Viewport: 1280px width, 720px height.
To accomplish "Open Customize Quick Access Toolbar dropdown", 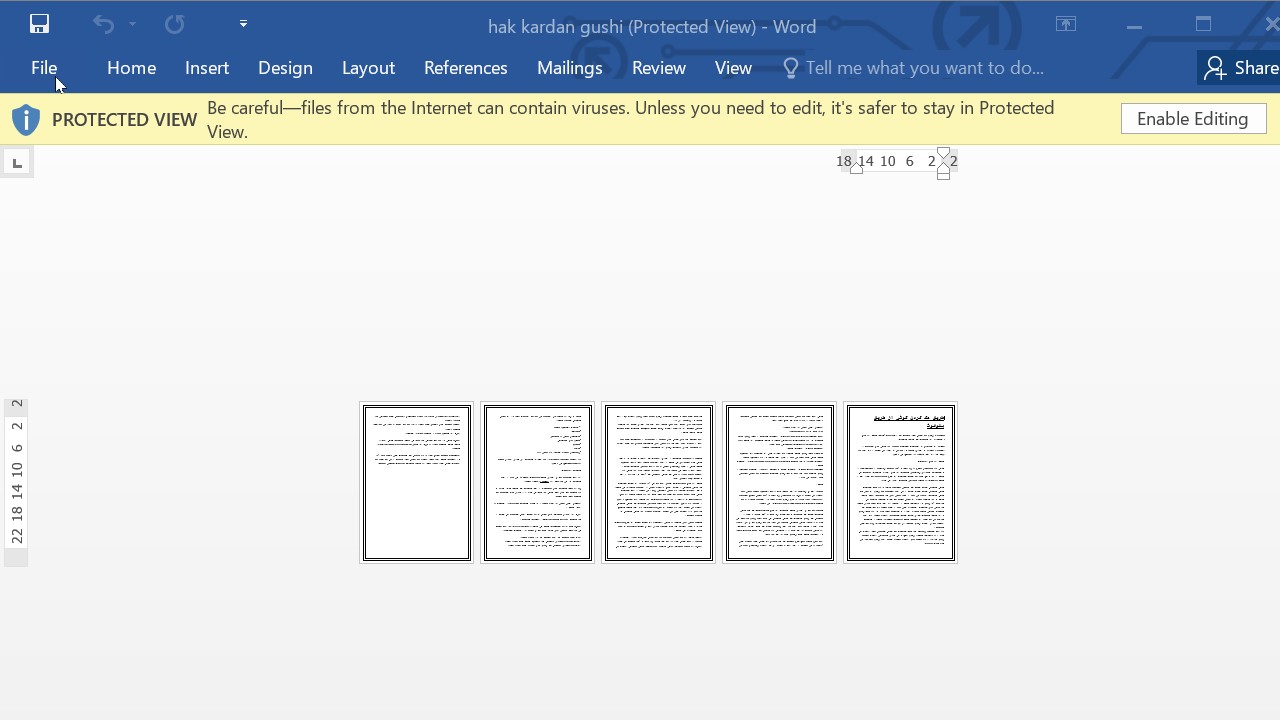I will click(x=243, y=23).
